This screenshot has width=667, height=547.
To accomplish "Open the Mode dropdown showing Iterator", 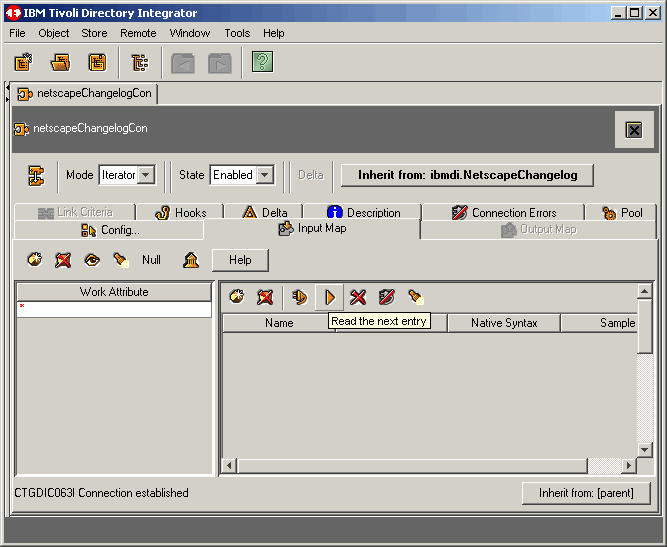I will tap(146, 175).
